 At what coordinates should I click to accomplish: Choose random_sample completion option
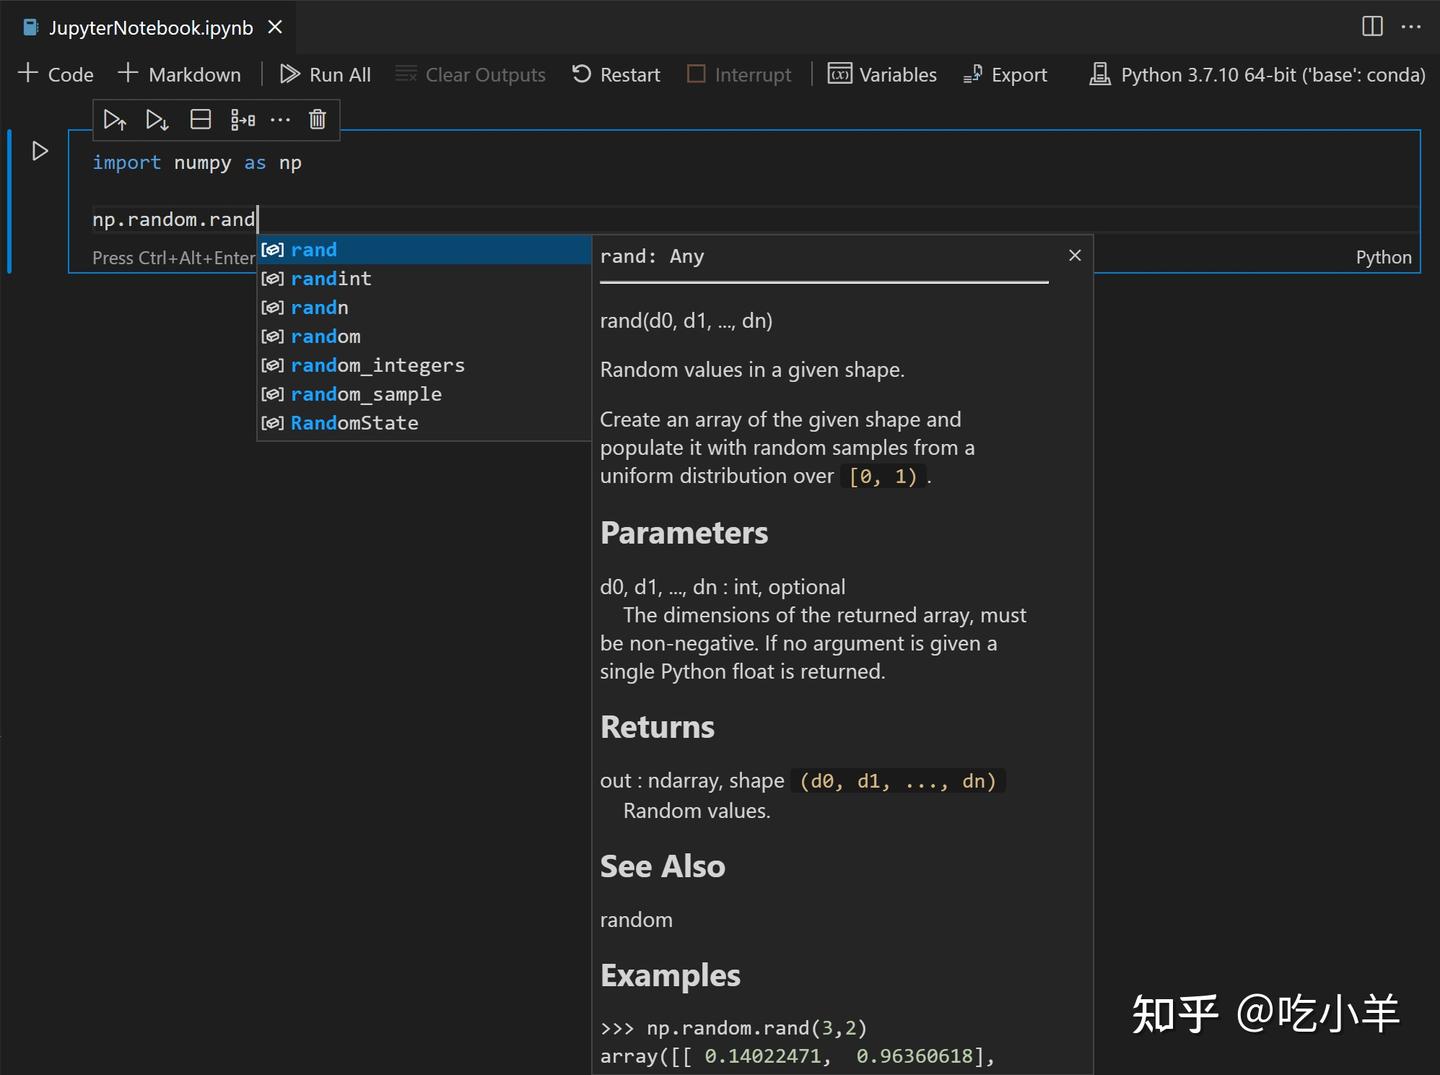pos(366,394)
